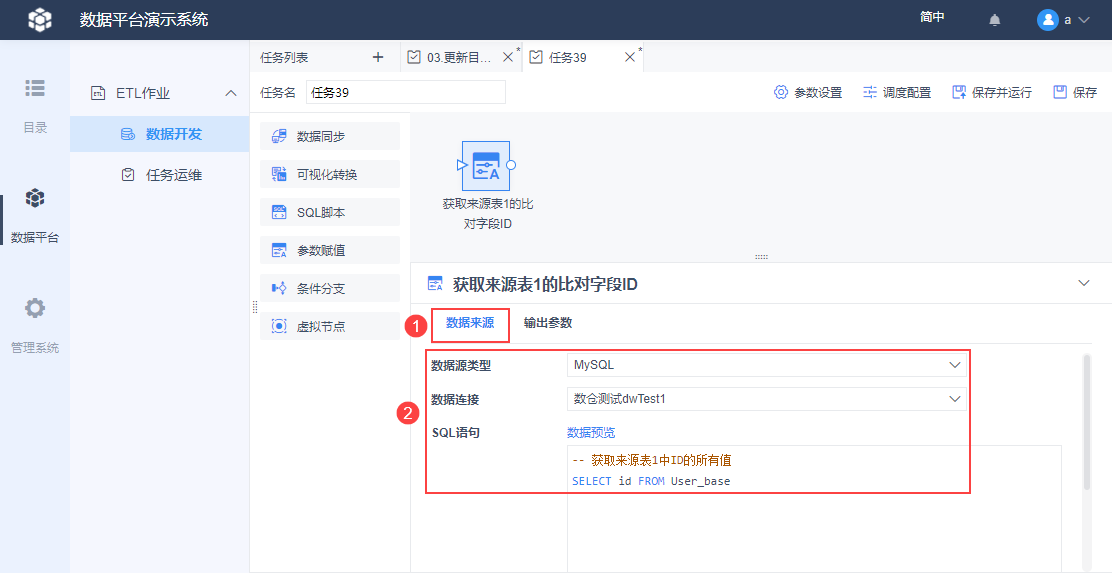This screenshot has width=1112, height=573.
Task: Click the 条件分支 component label
Action: click(x=321, y=289)
